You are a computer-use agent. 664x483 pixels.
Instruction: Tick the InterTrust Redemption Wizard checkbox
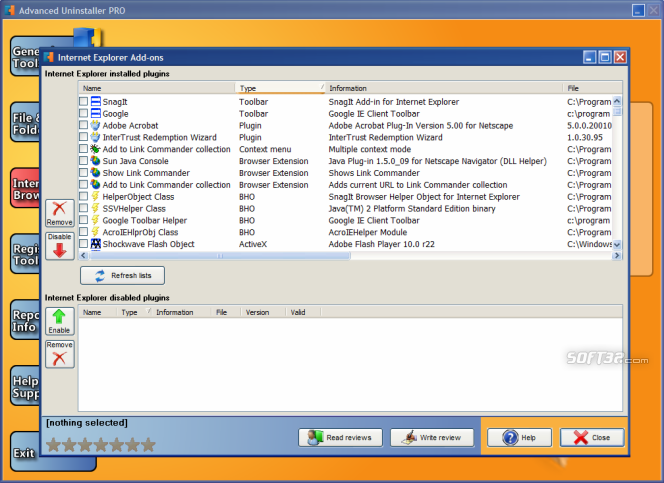[x=83, y=138]
